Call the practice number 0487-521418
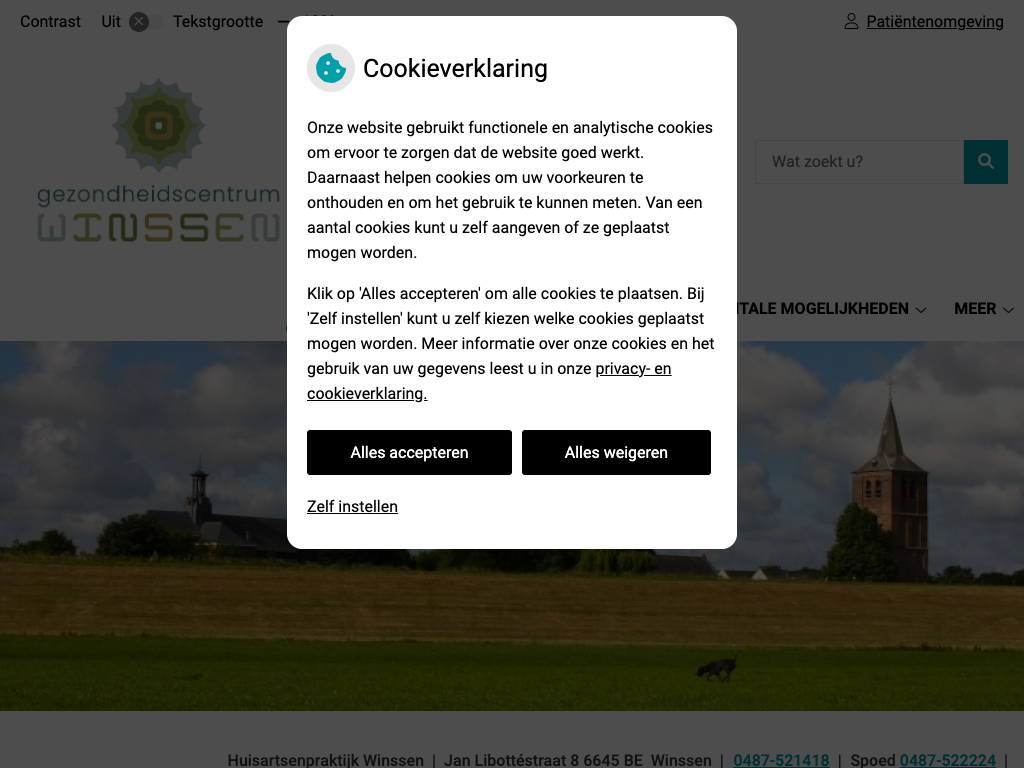This screenshot has height=768, width=1024. point(781,760)
